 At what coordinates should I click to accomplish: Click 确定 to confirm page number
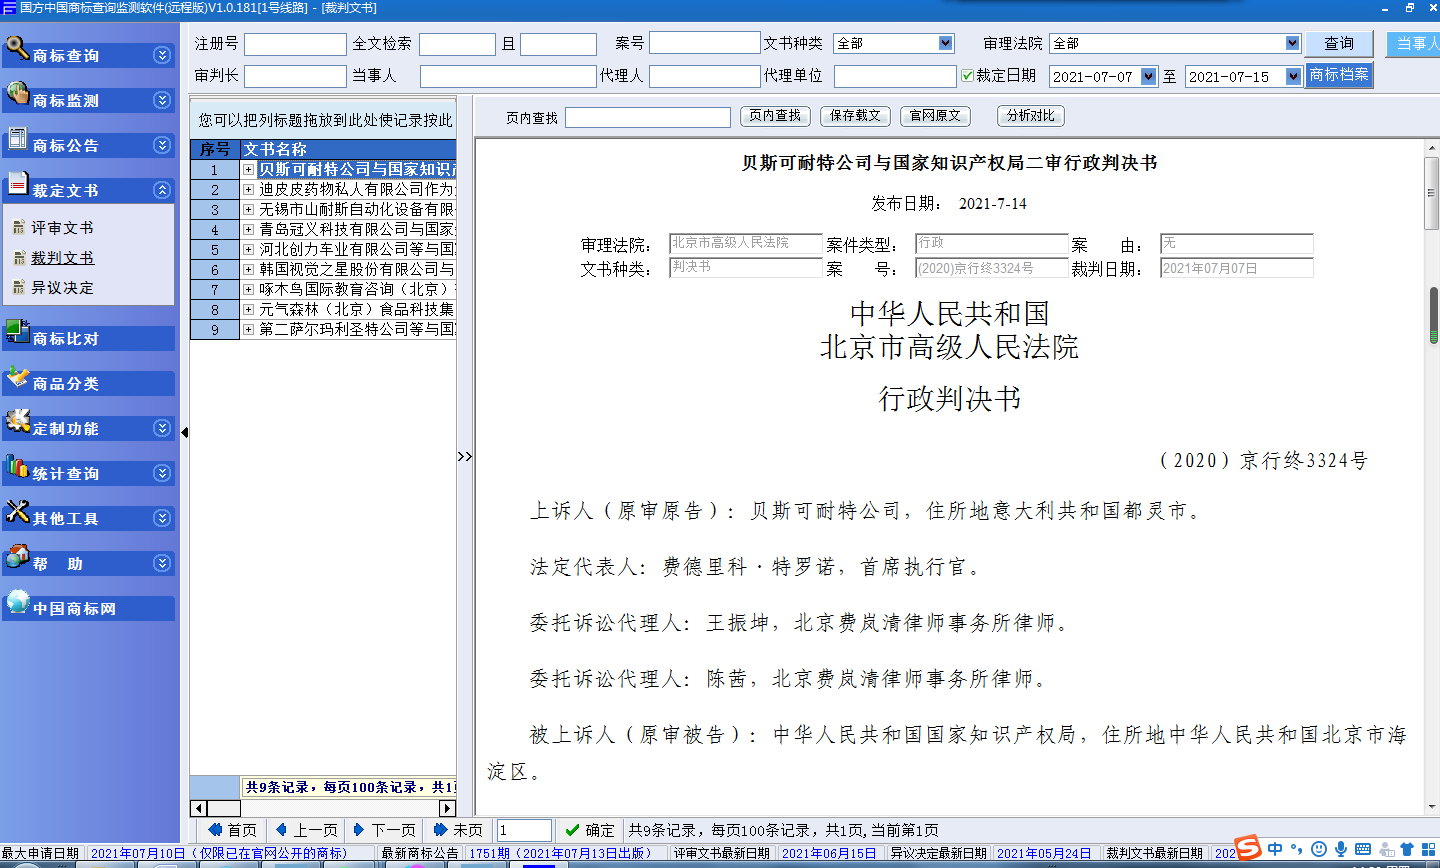[589, 830]
